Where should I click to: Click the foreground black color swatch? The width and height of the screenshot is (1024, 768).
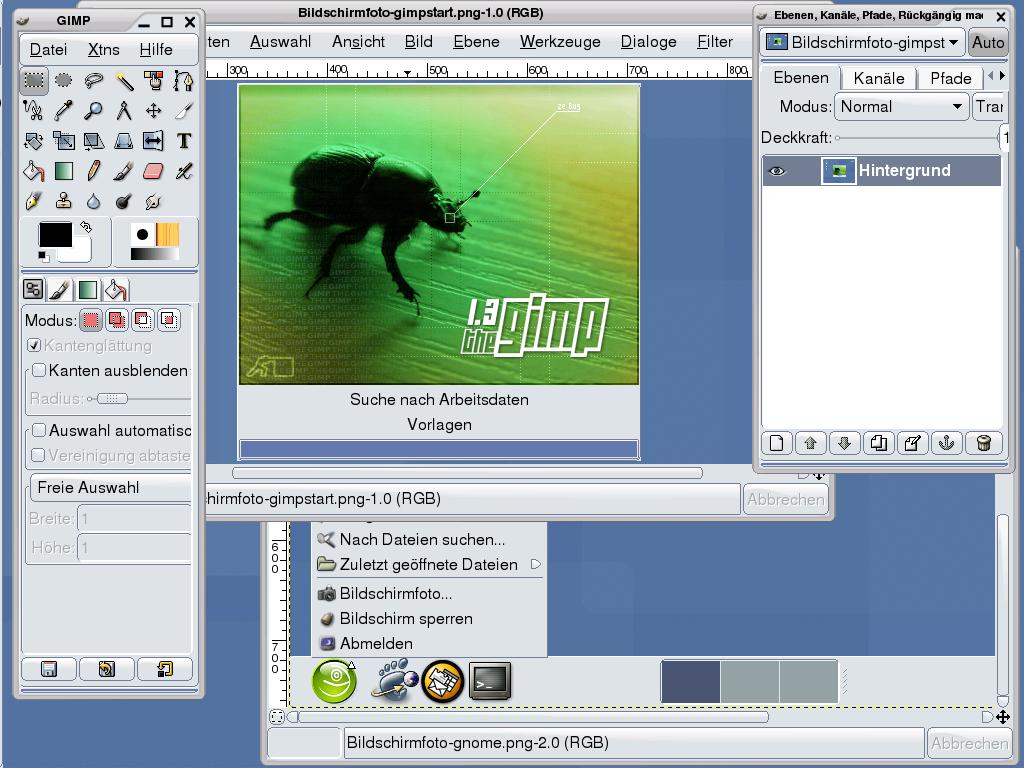click(x=54, y=234)
